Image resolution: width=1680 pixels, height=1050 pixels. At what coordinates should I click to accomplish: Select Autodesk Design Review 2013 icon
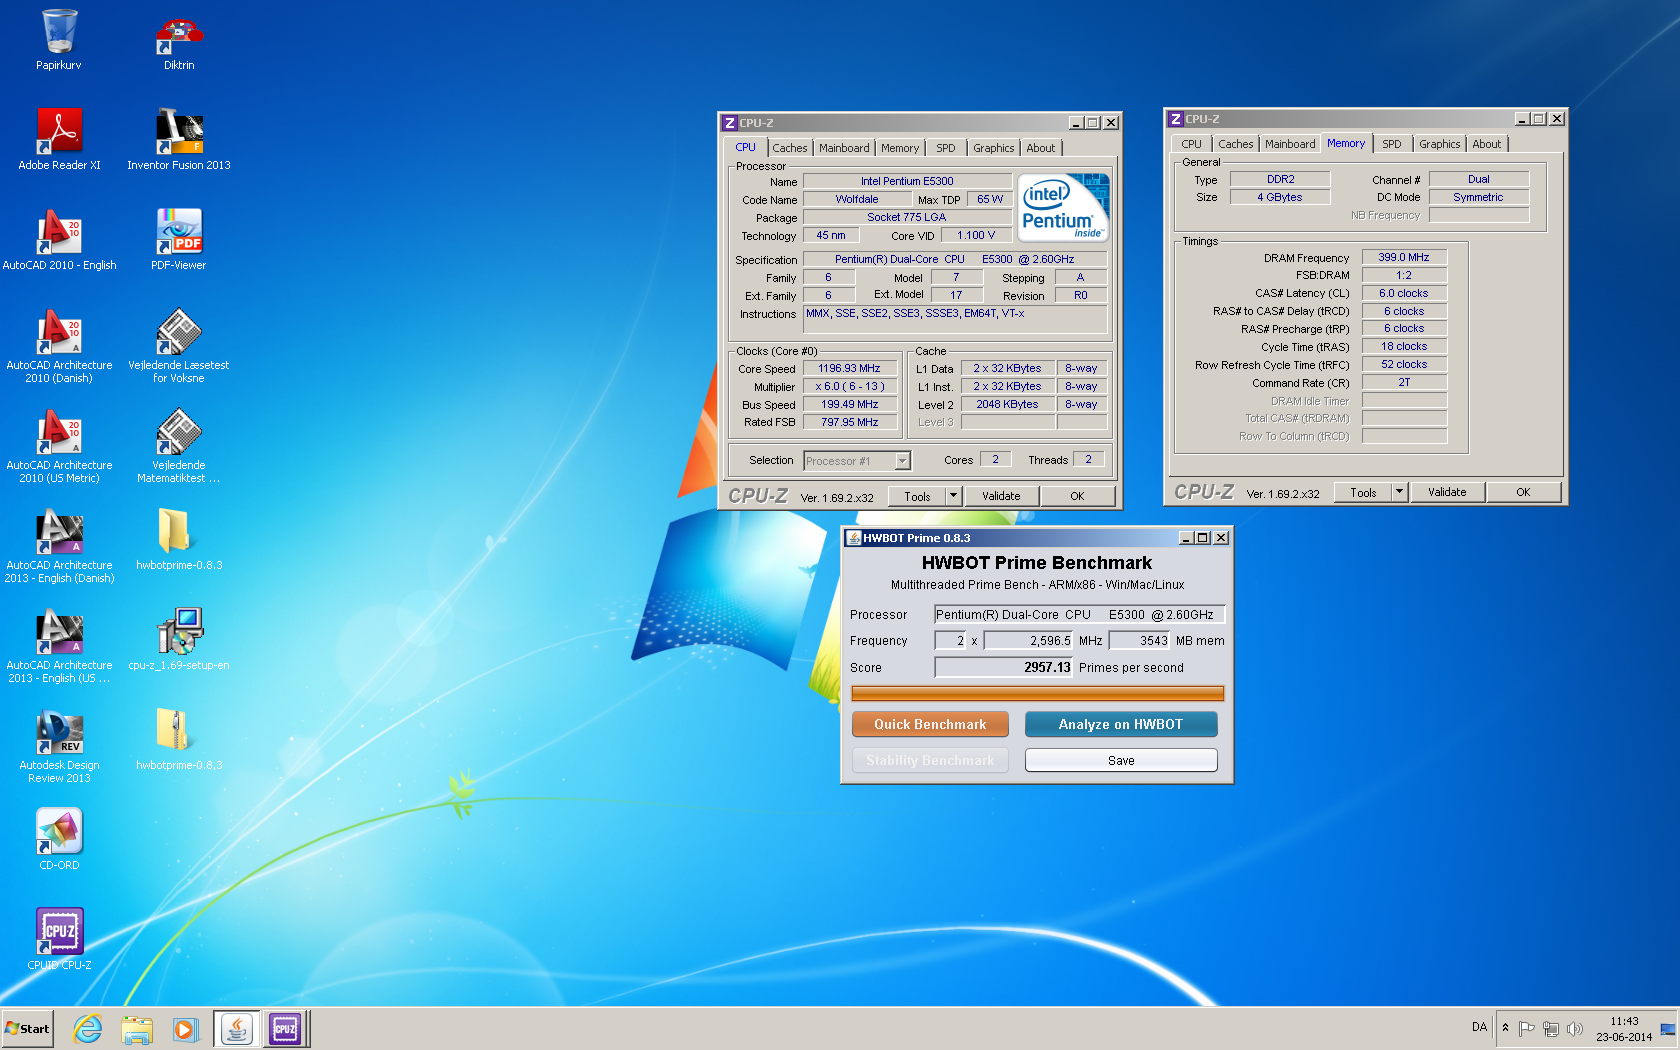(59, 746)
